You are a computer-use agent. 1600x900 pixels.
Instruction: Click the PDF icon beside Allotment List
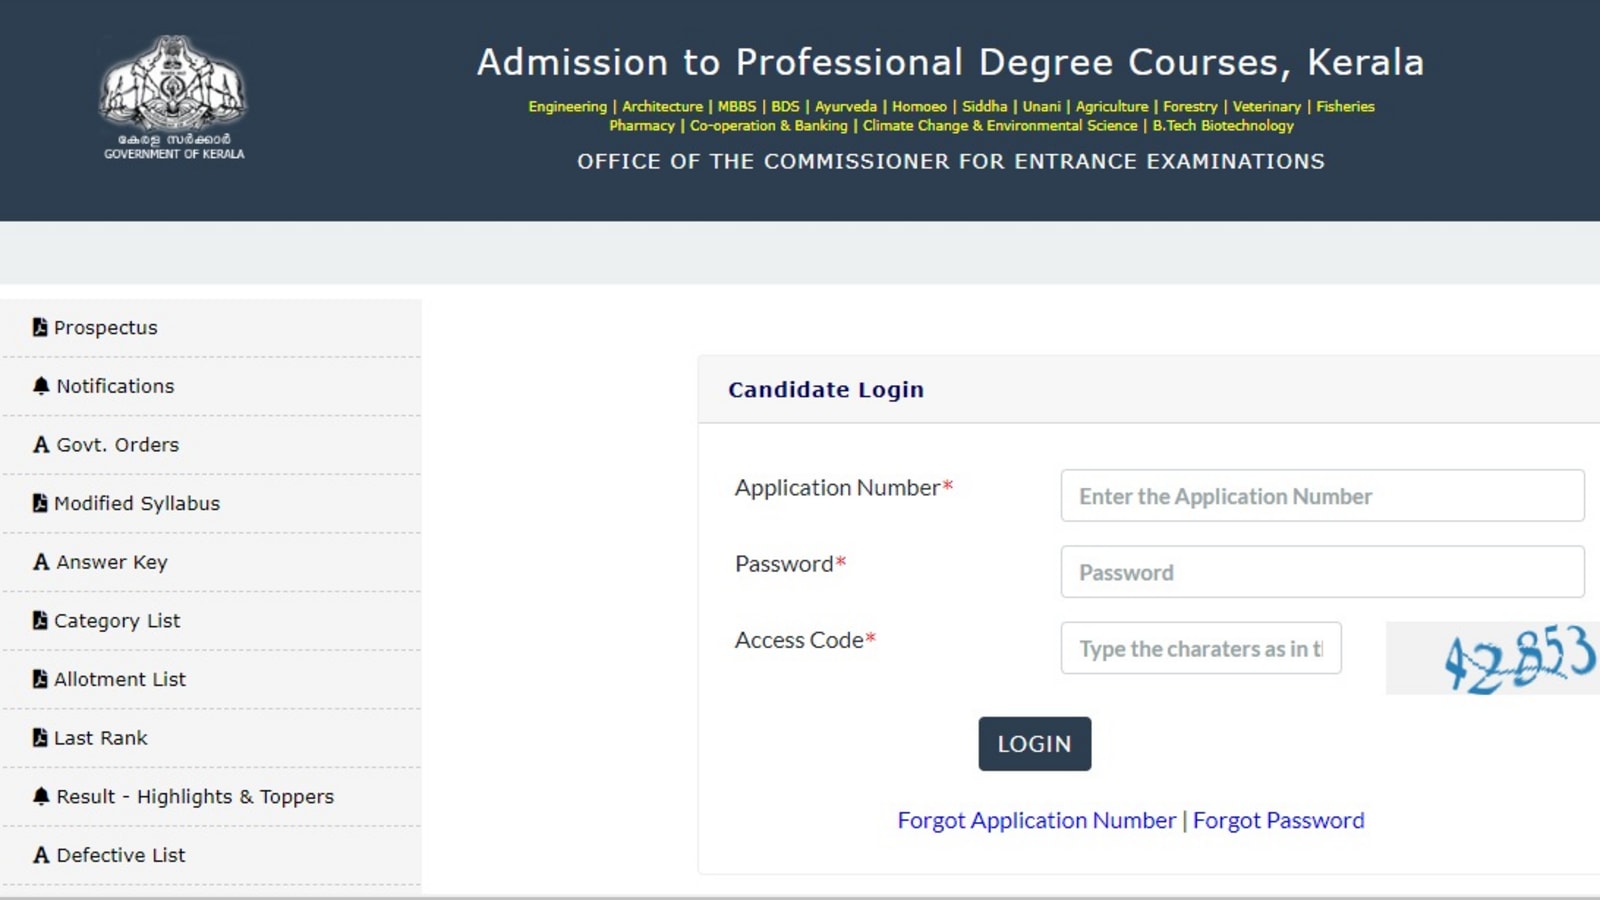click(40, 679)
